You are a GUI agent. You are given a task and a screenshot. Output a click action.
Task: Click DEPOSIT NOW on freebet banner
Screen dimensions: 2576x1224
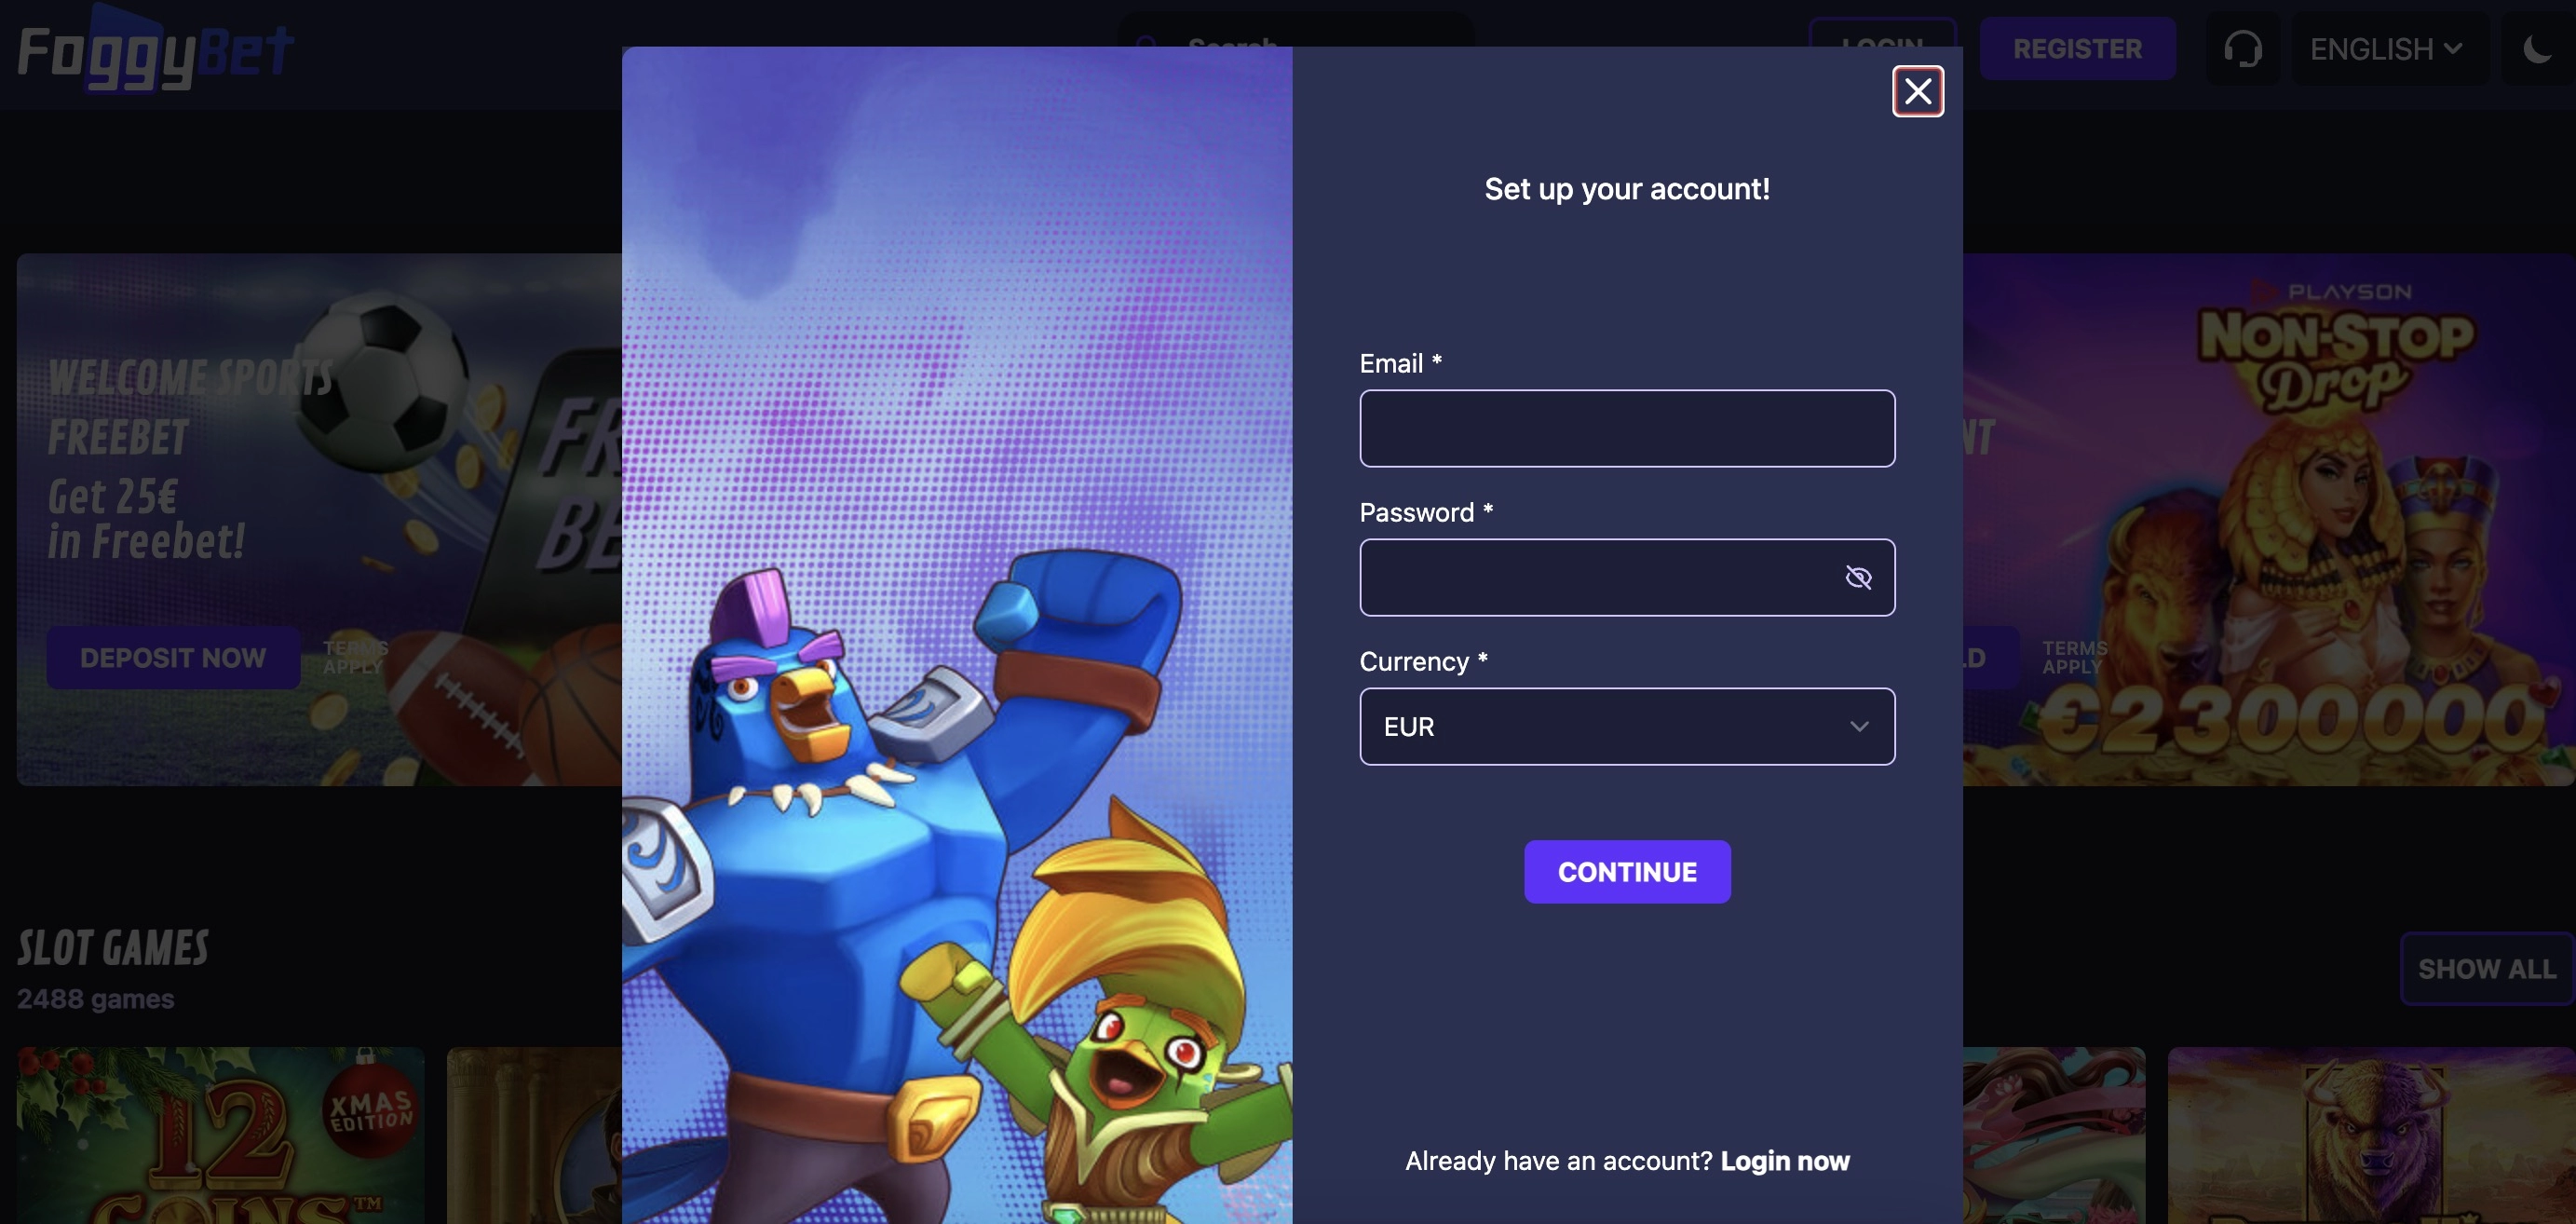pos(173,658)
